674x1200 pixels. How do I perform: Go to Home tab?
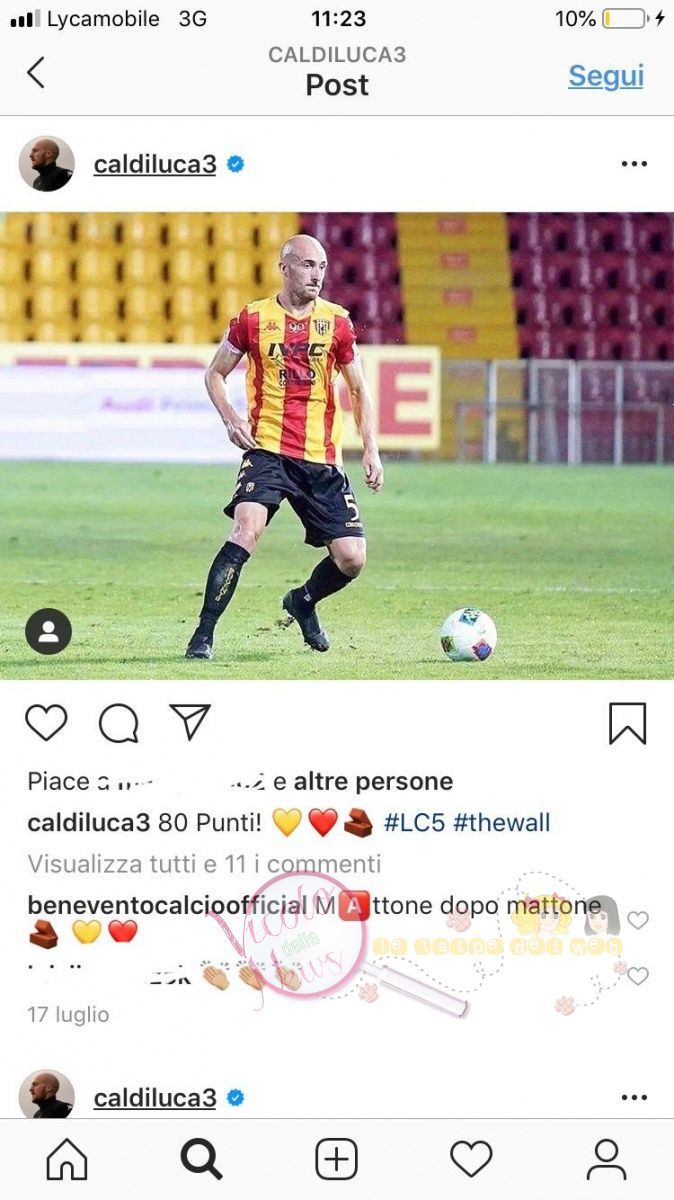[67, 1160]
